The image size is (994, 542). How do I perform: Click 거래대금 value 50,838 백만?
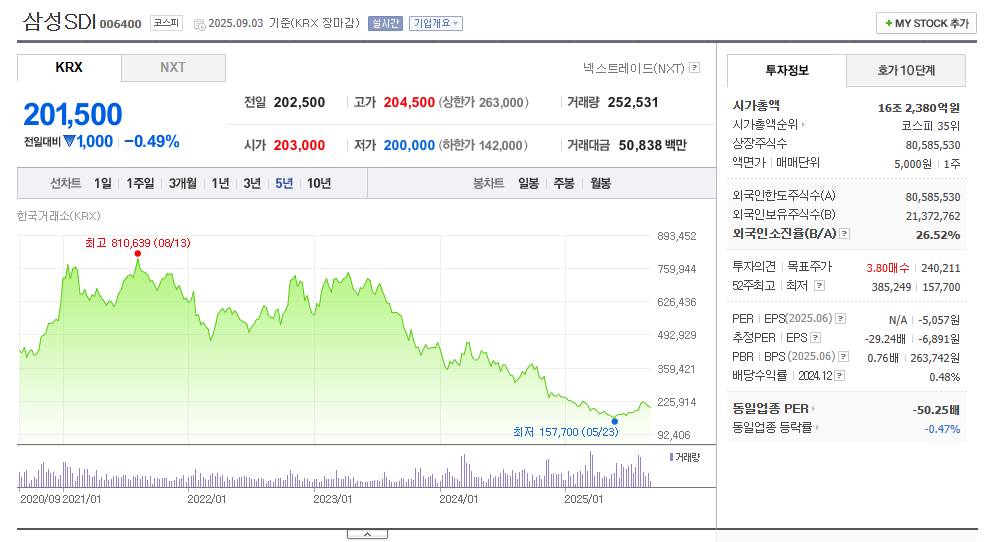[x=652, y=145]
